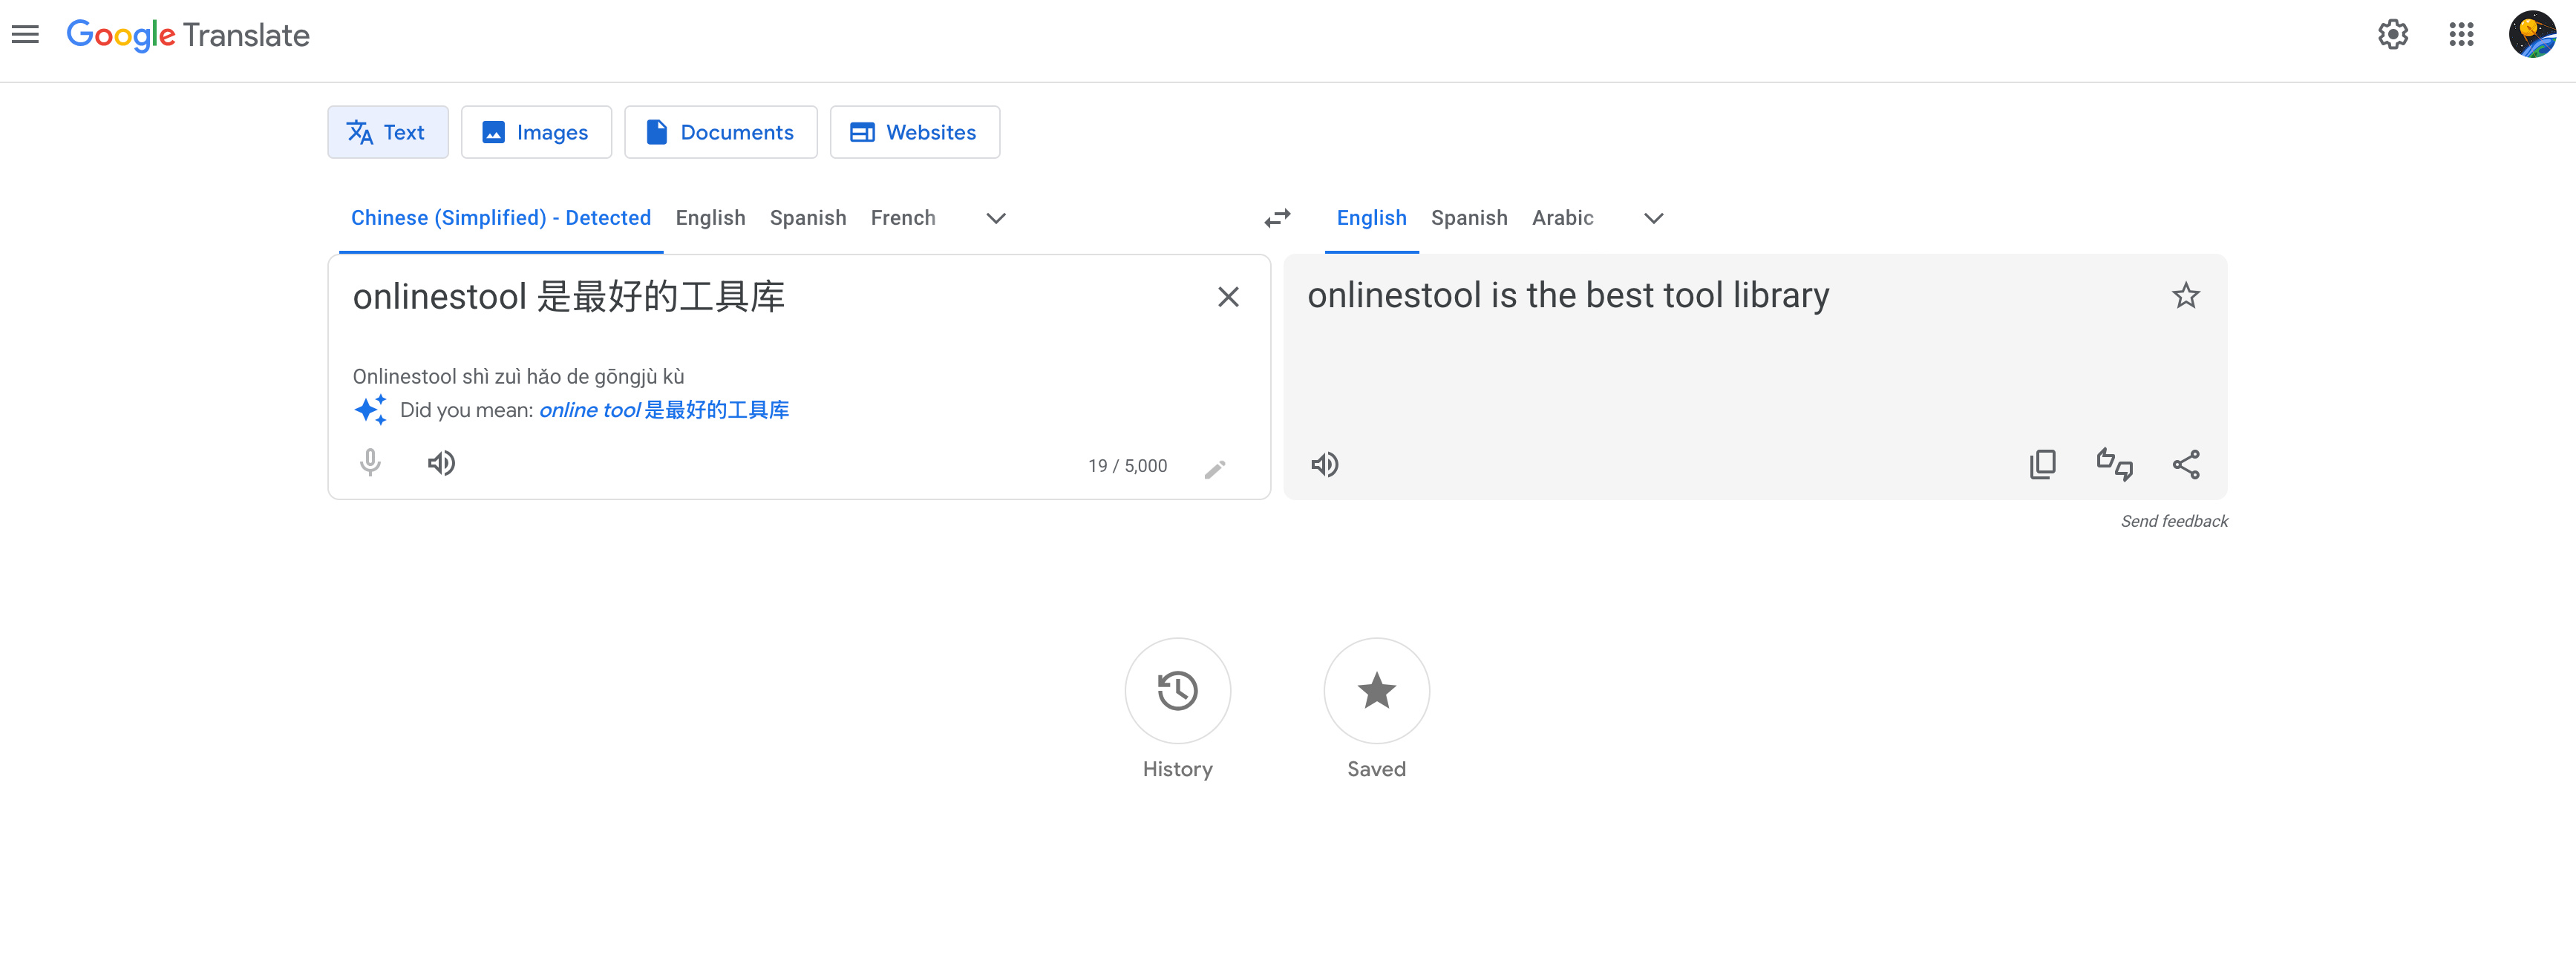Click the speaker/listen icon on translation panel

click(1327, 463)
